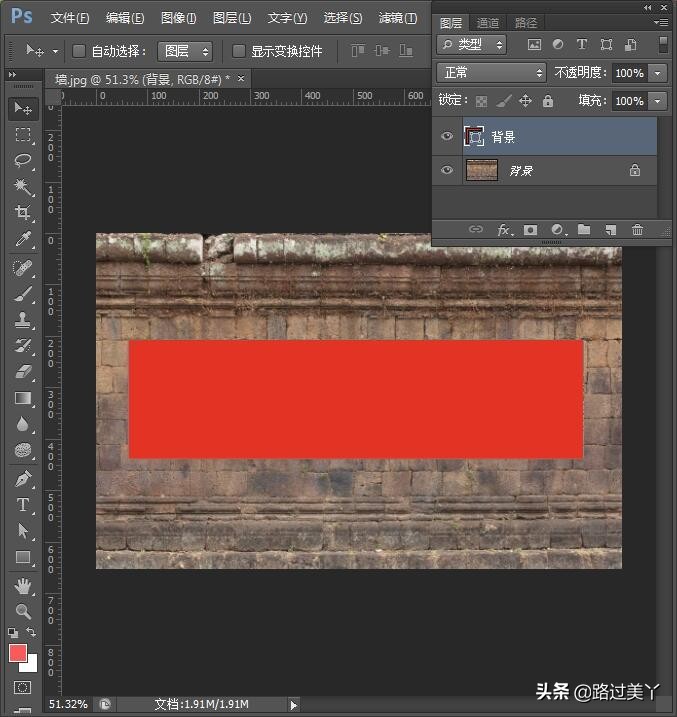677x717 pixels.
Task: Reset default foreground and background colors
Action: coord(13,633)
